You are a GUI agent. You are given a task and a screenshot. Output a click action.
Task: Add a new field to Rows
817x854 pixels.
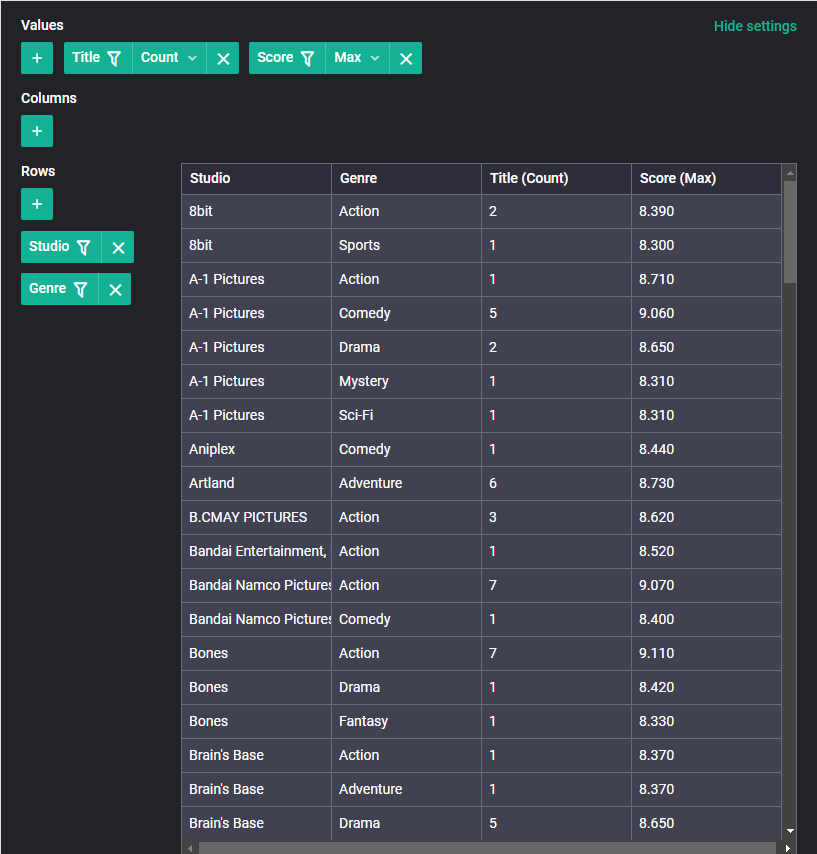coord(37,204)
